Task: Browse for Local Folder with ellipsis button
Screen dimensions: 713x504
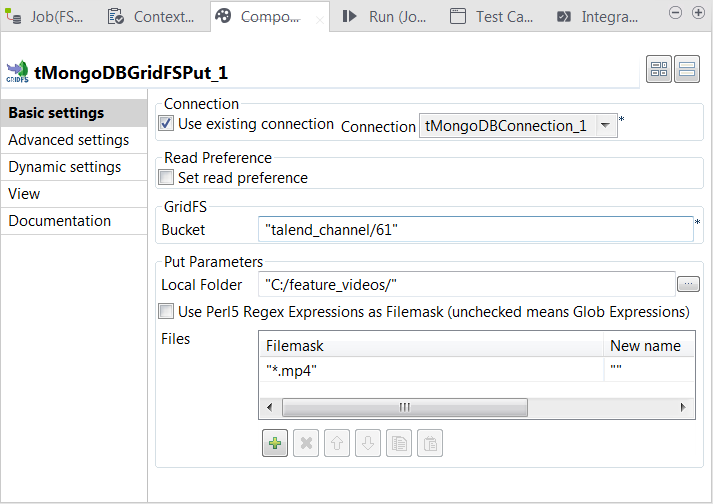Action: coord(688,285)
